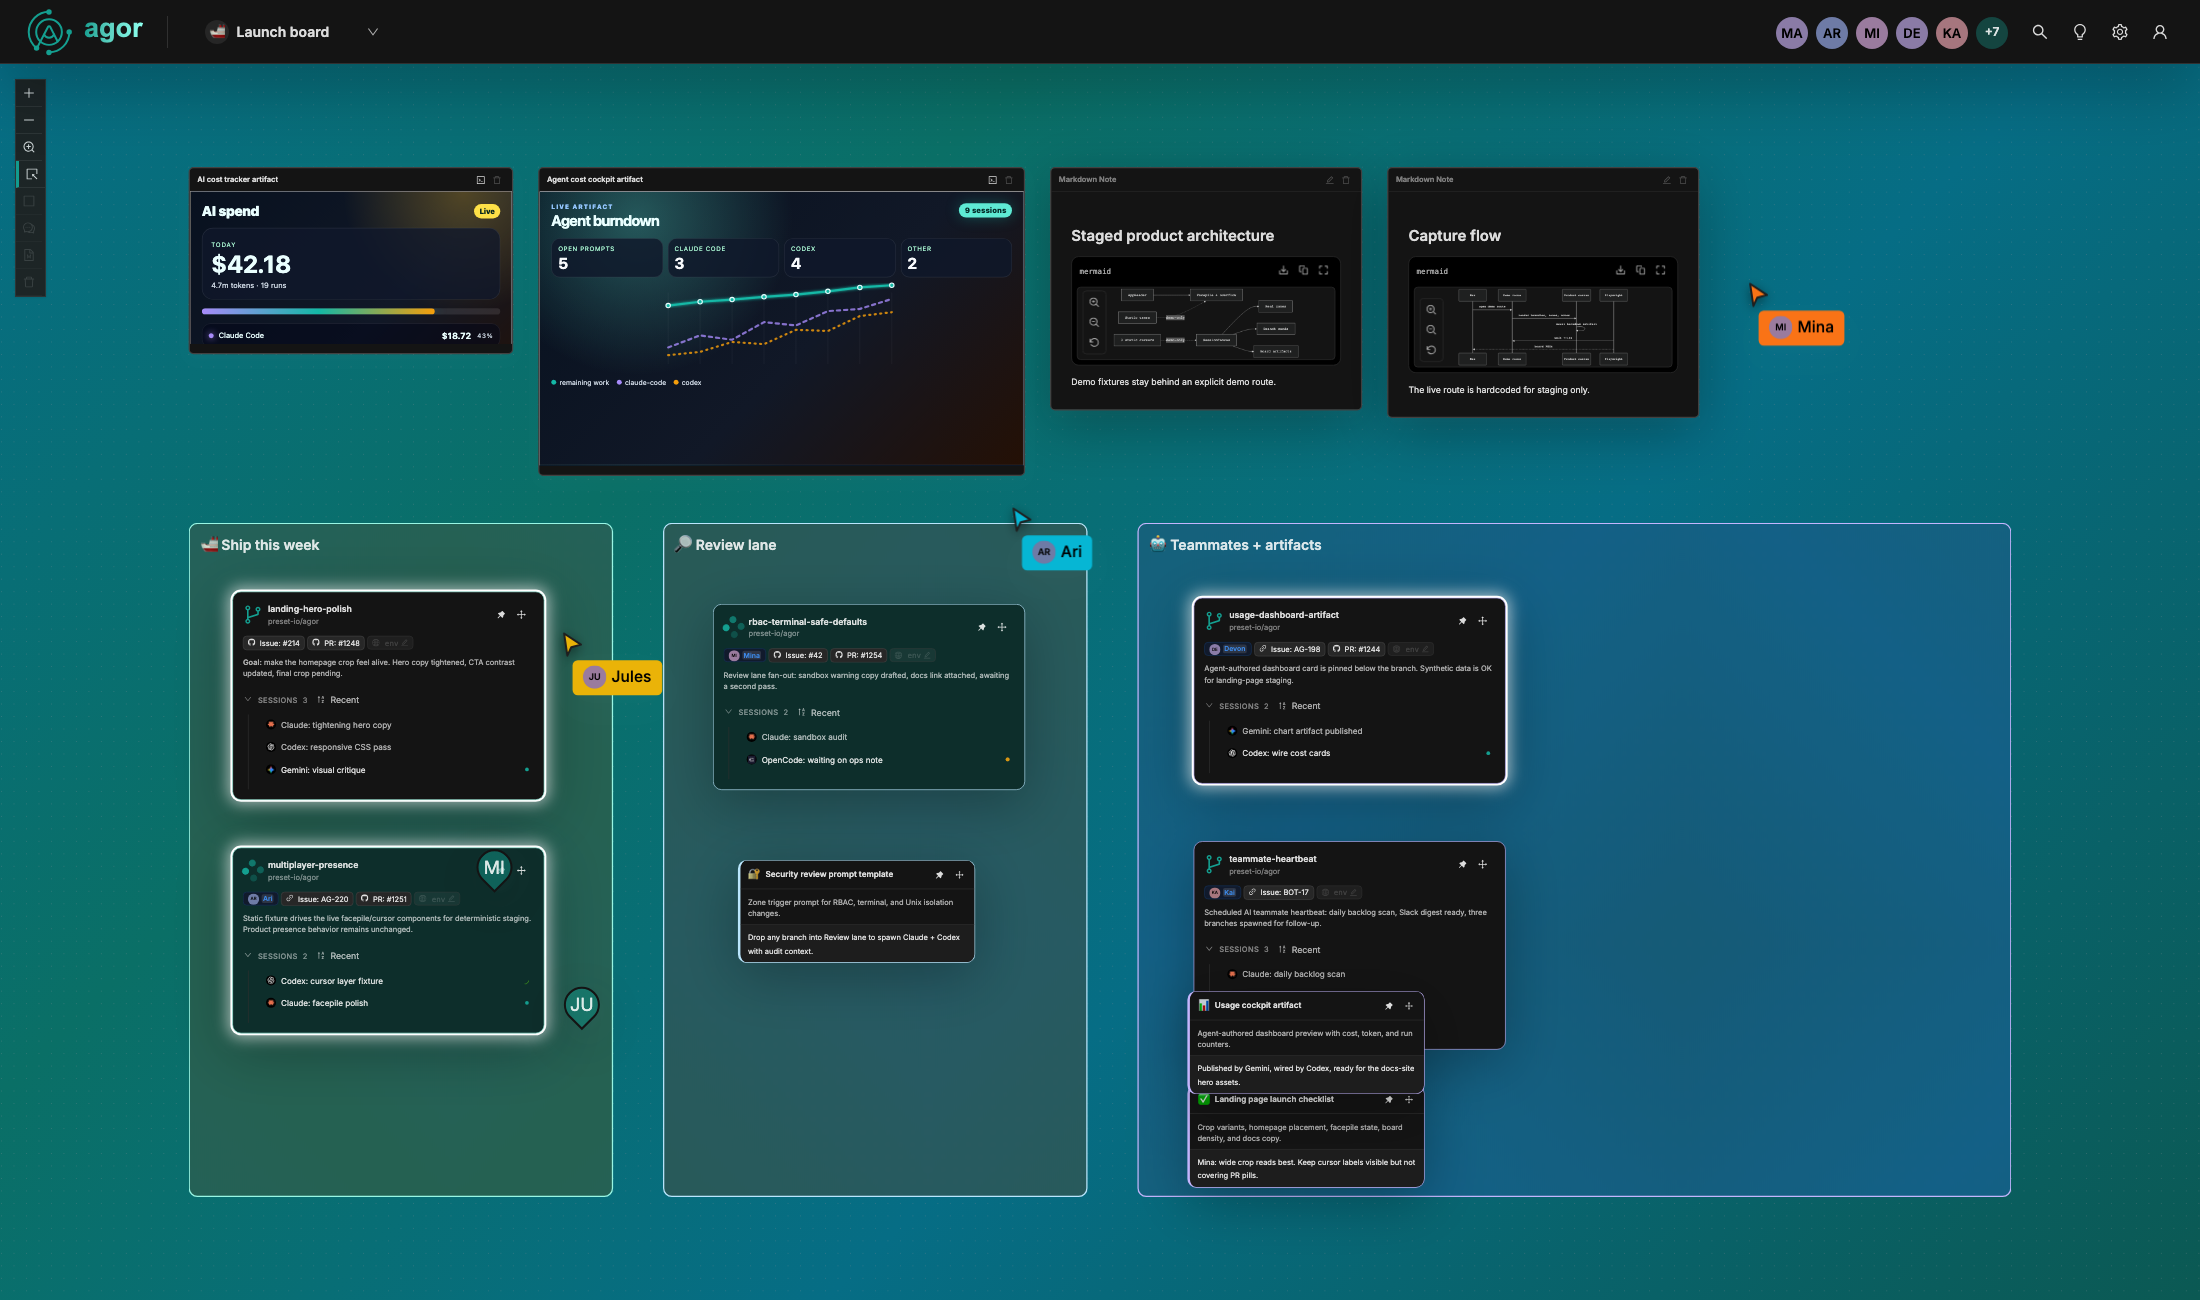Collapse sessions in usage-dashboard-artifact

click(1209, 706)
